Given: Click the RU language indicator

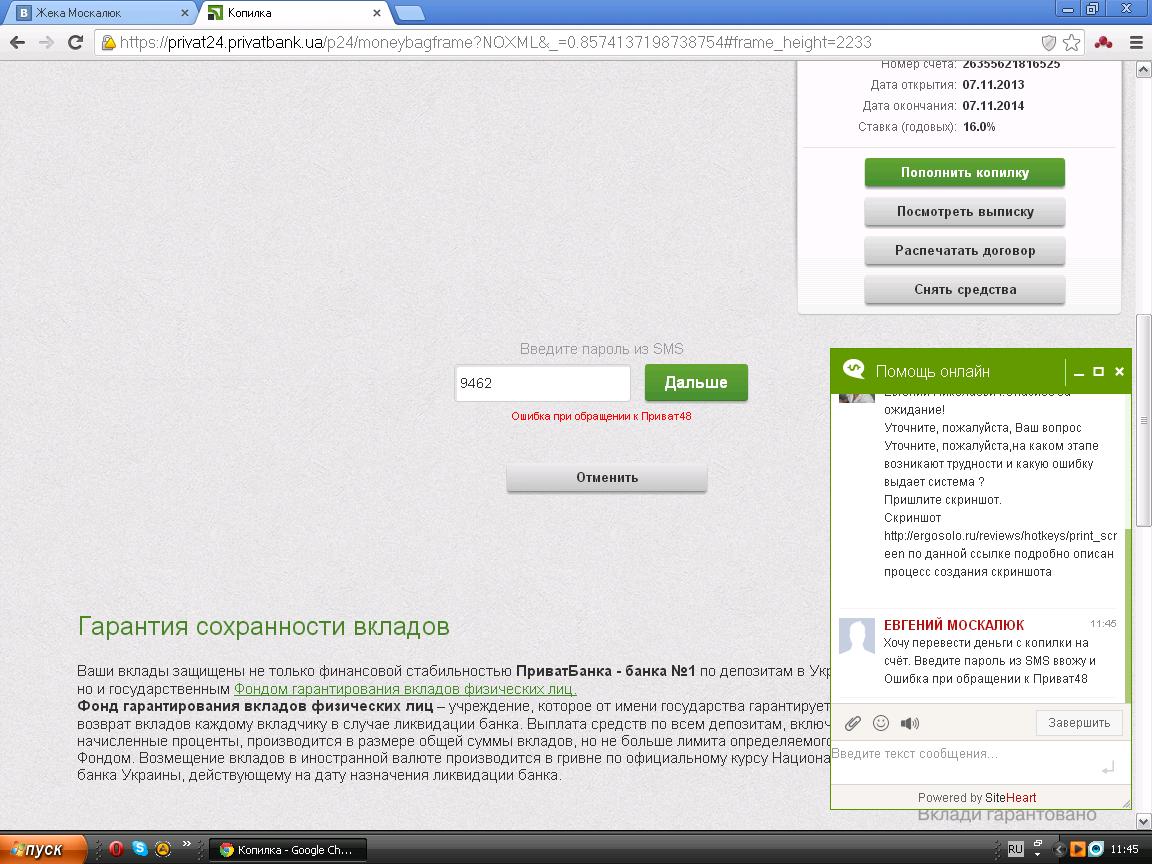Looking at the screenshot, I should 1015,849.
